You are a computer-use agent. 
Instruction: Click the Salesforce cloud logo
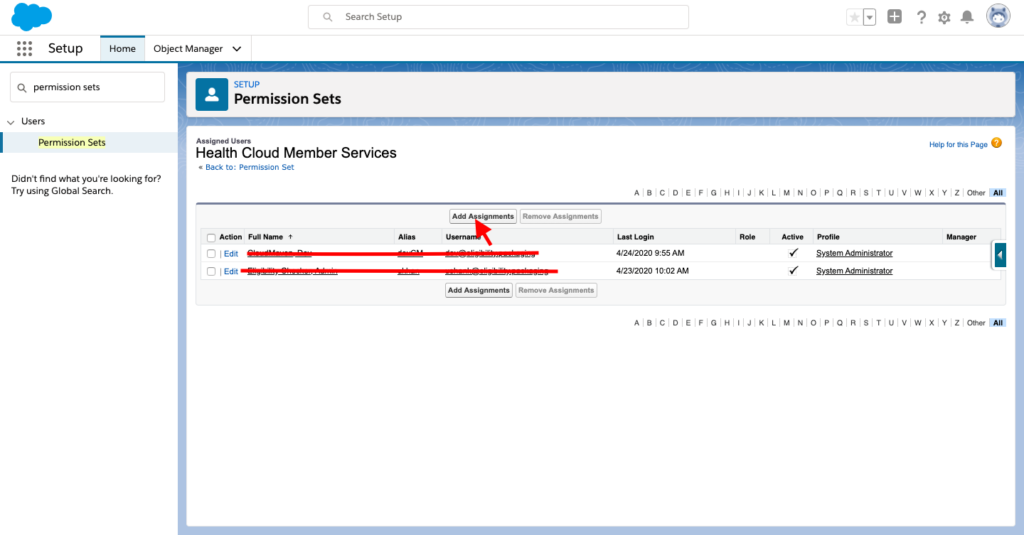[x=31, y=16]
